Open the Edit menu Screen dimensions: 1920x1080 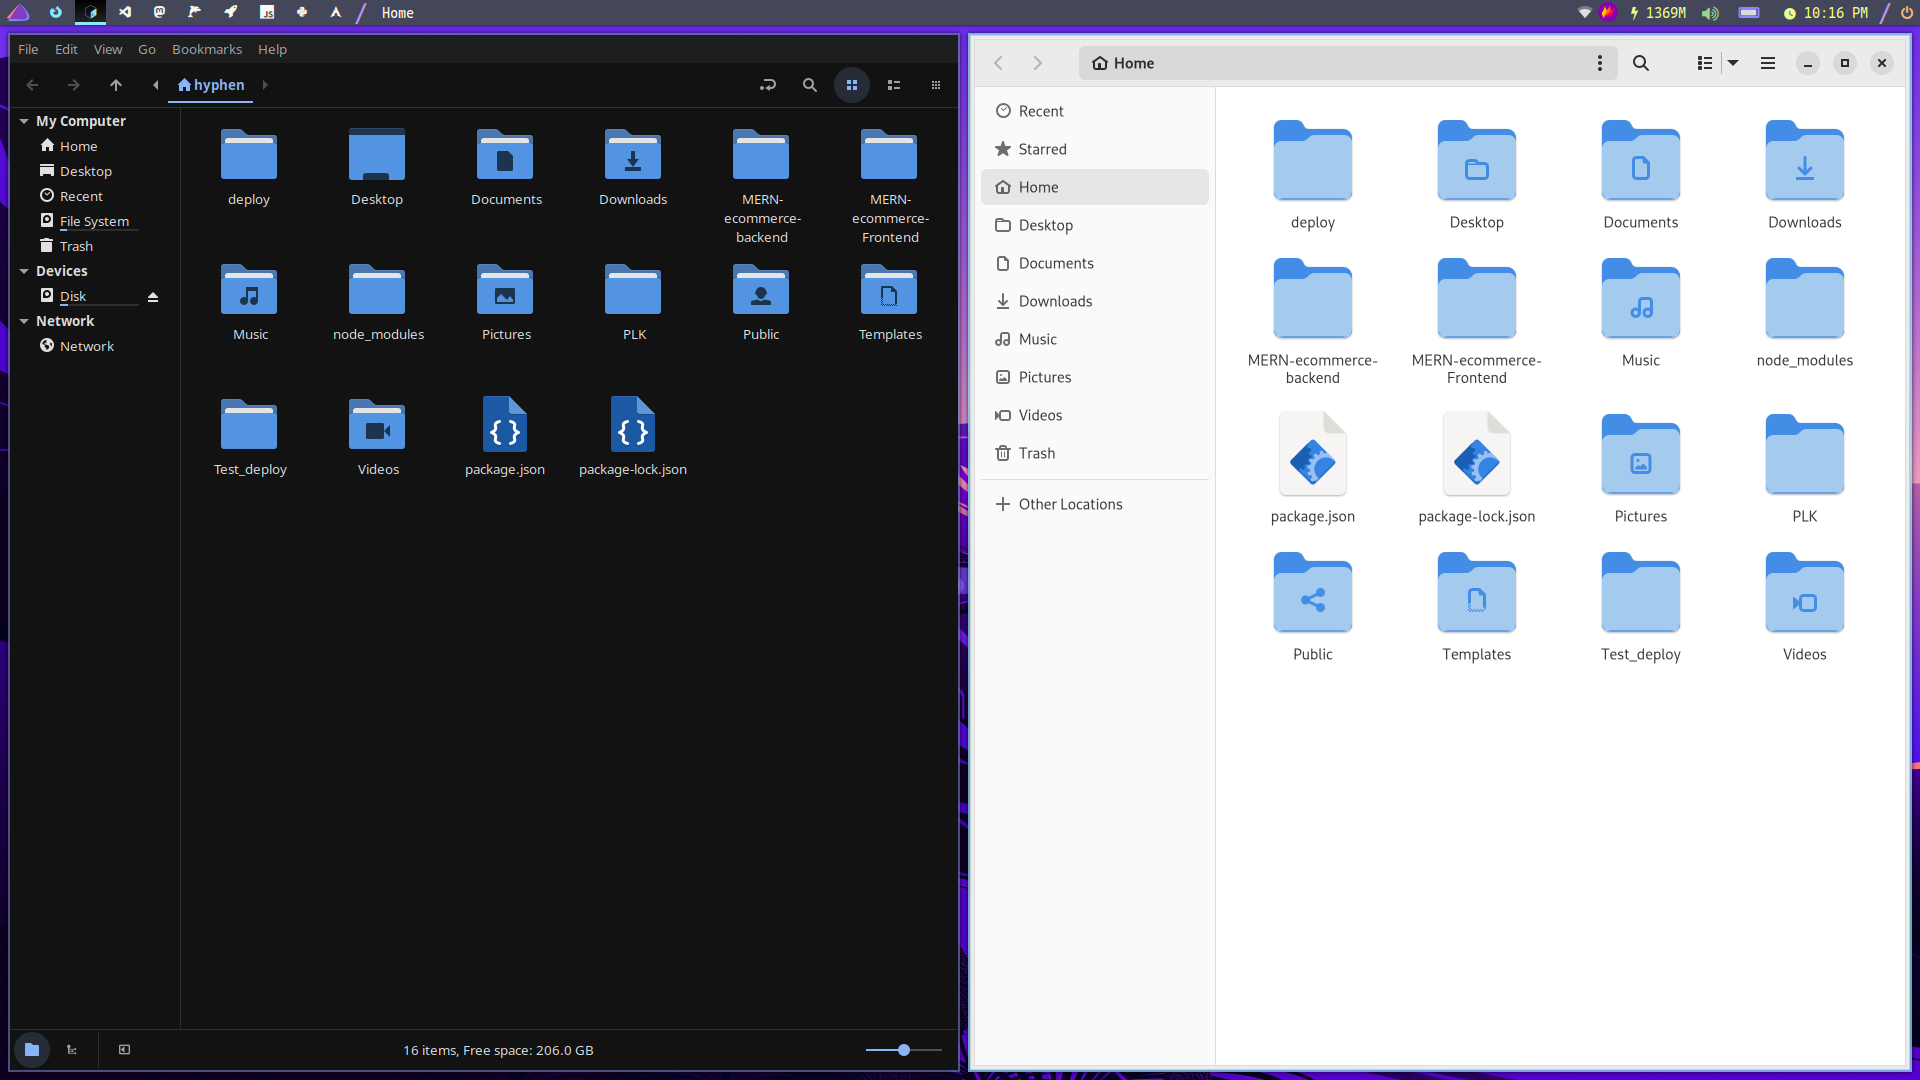point(66,49)
